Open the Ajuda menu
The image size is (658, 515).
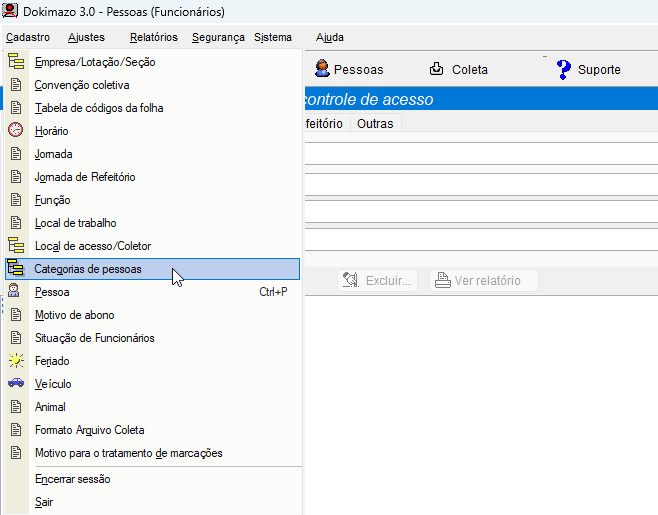[329, 37]
